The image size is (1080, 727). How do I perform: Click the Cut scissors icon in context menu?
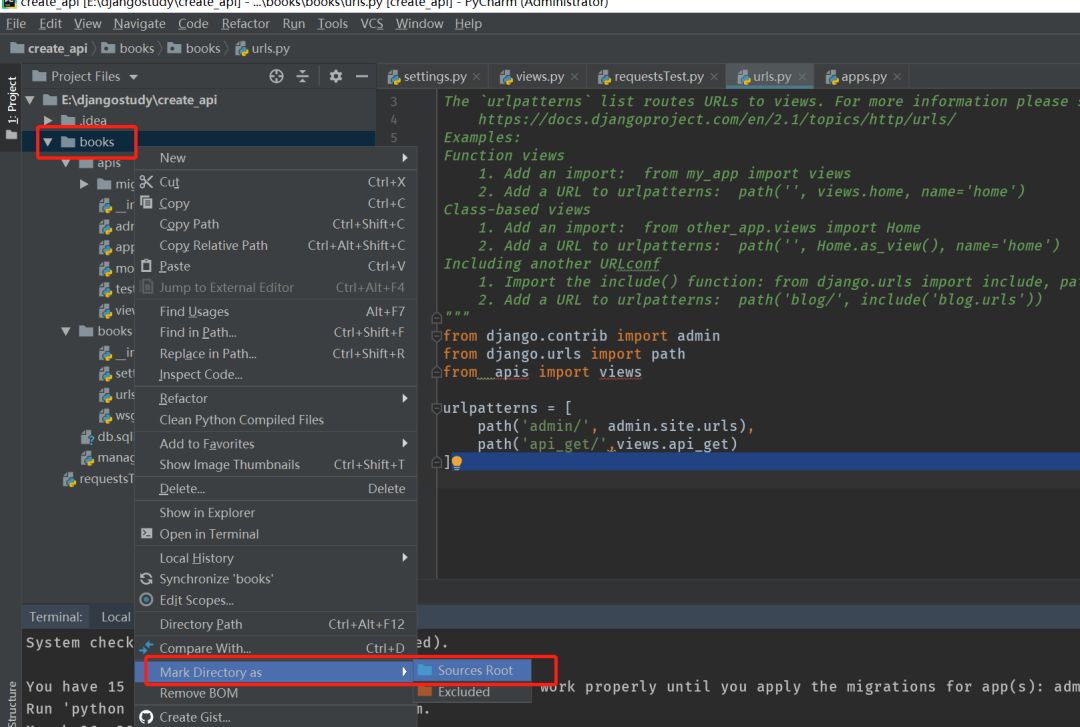(146, 182)
